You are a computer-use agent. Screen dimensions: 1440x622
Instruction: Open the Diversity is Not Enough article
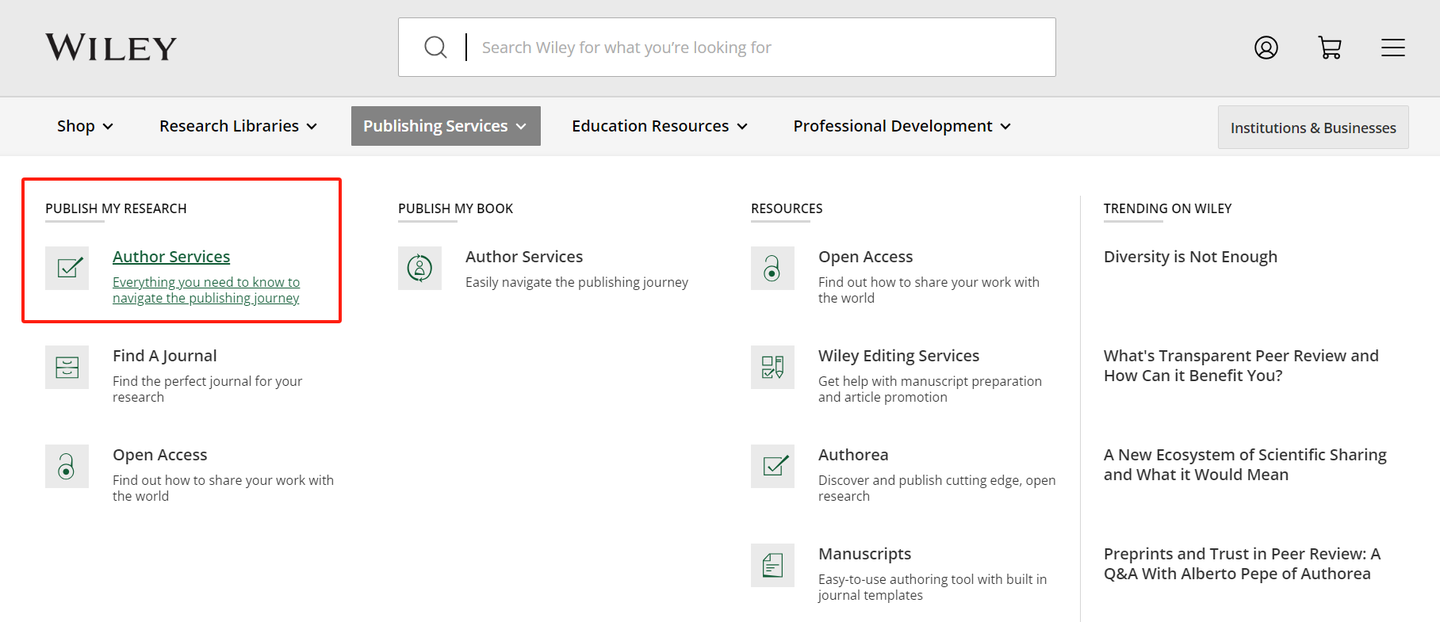[1190, 257]
